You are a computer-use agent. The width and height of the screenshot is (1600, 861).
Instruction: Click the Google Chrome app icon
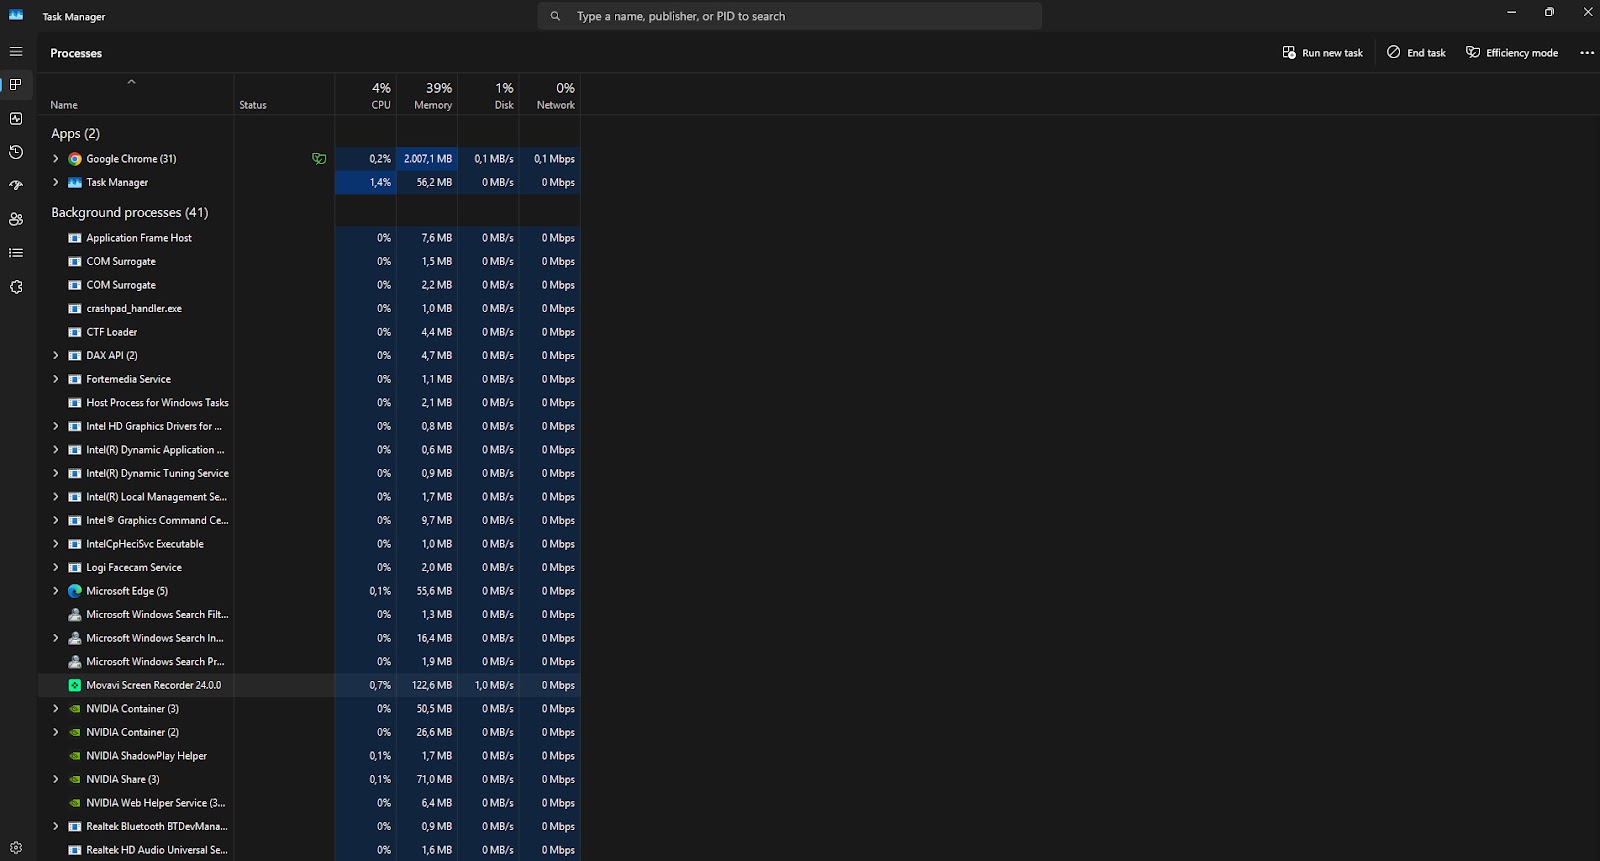pos(75,159)
